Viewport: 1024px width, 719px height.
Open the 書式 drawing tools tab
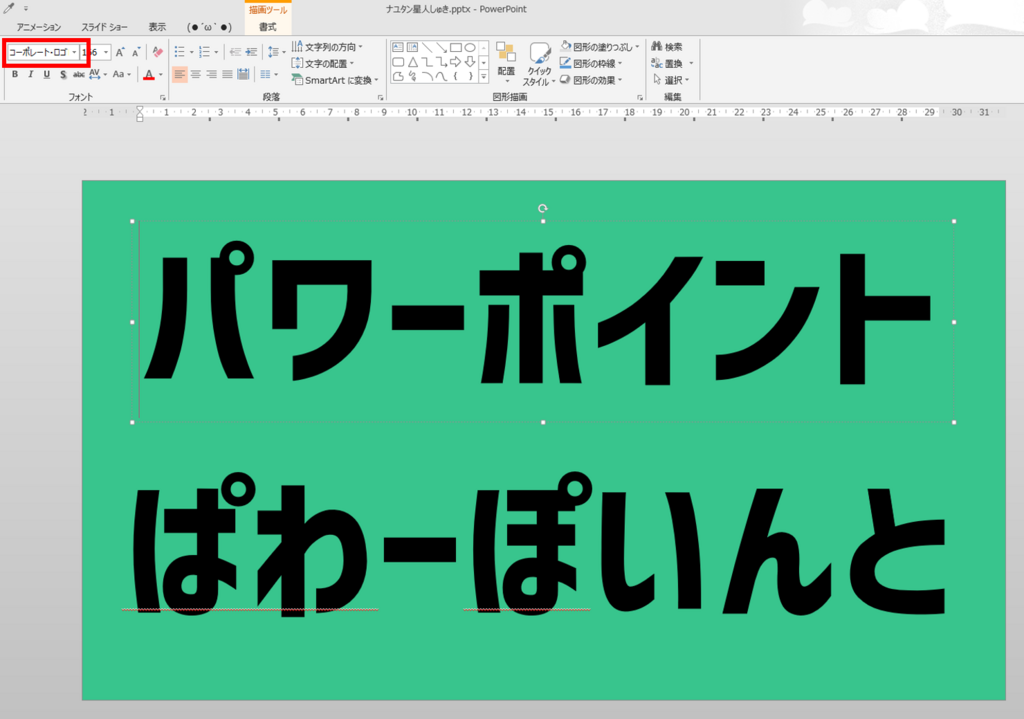[268, 27]
